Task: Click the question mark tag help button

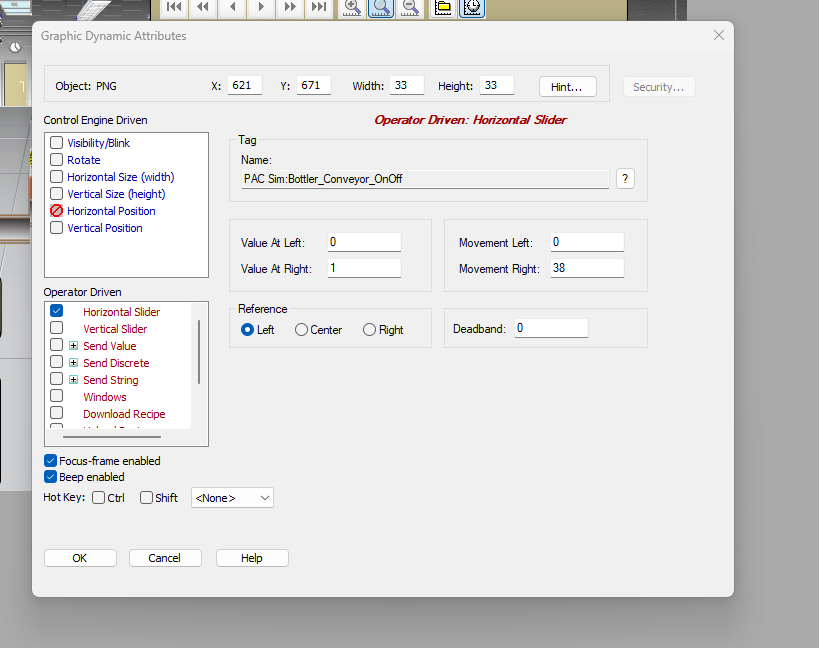Action: pyautogui.click(x=625, y=179)
